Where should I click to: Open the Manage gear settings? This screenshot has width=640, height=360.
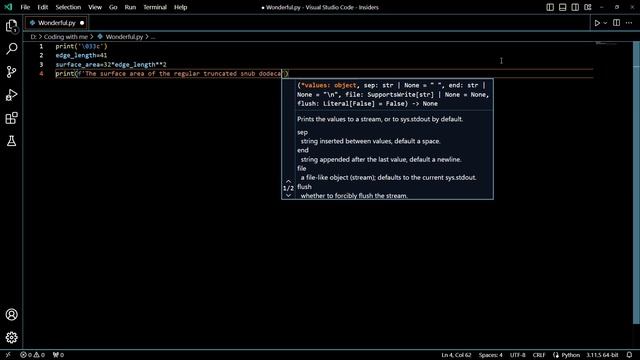[x=11, y=338]
